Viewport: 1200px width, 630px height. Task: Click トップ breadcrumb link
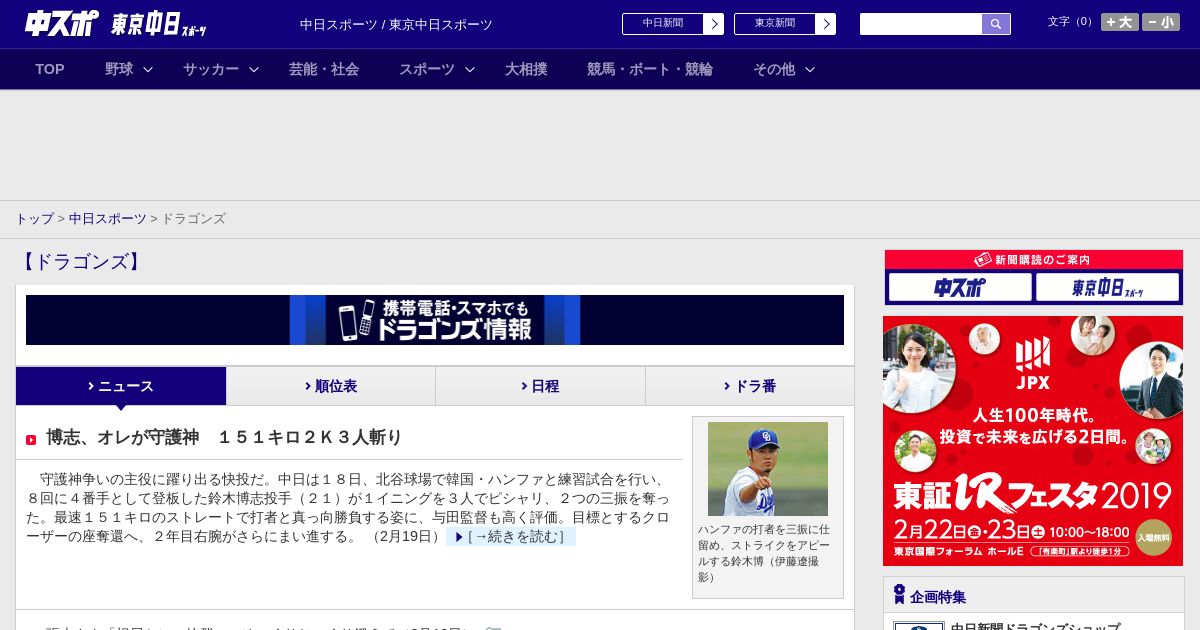tap(35, 218)
